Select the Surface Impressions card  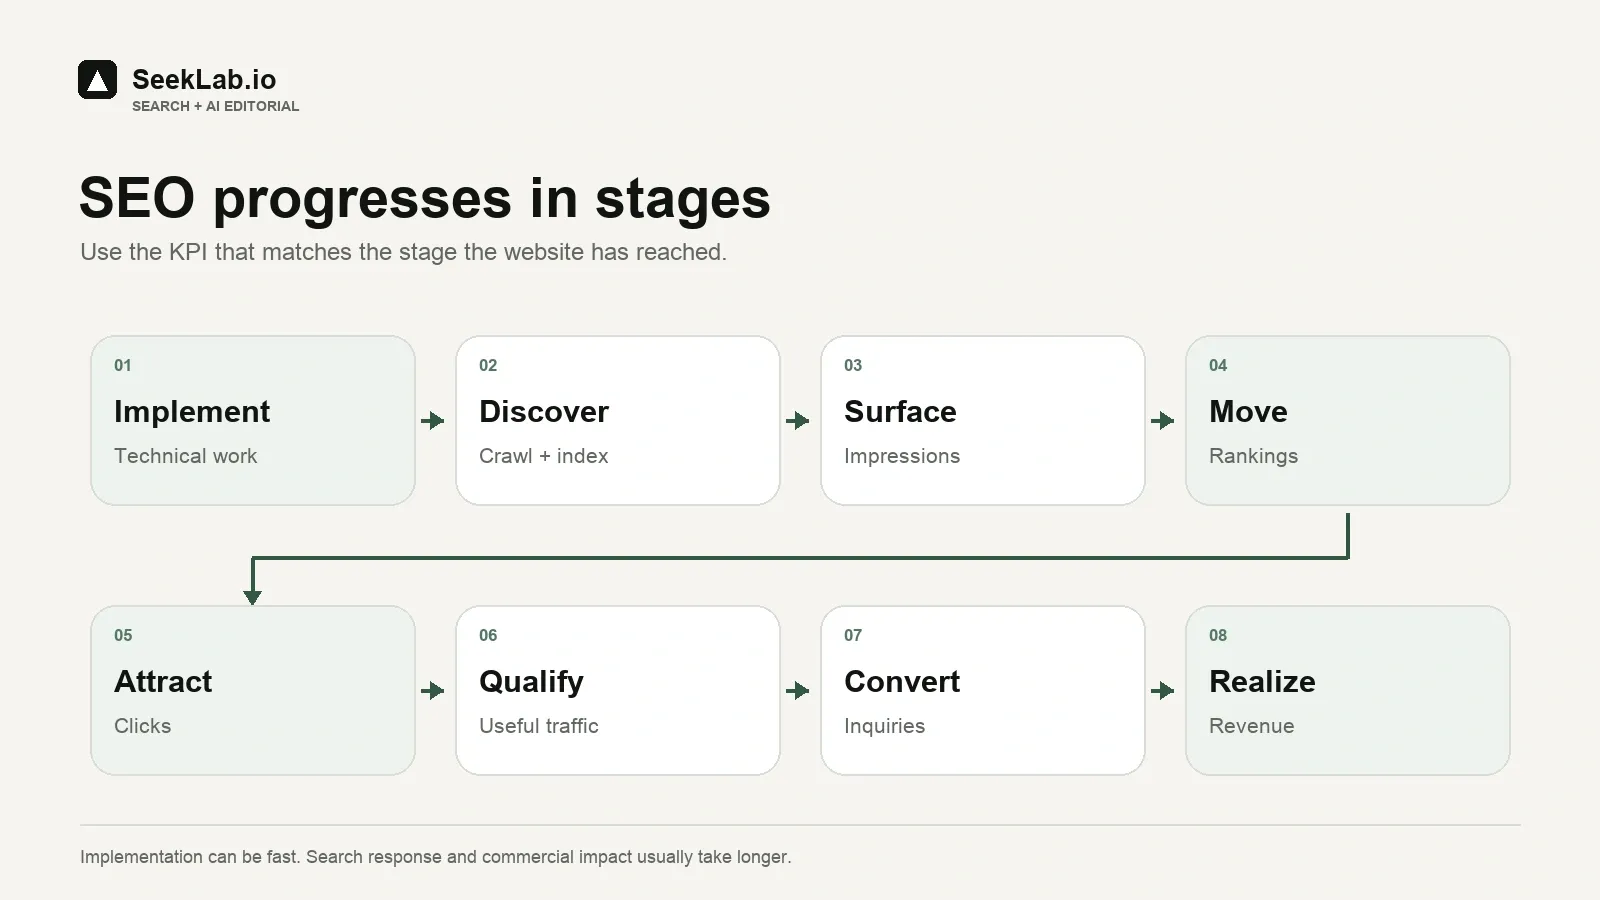click(983, 421)
